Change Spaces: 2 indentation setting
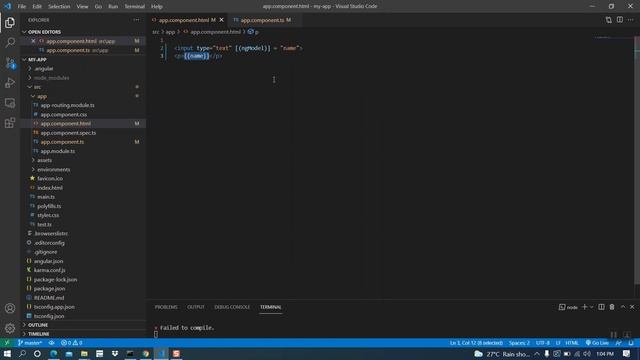 pyautogui.click(x=519, y=343)
